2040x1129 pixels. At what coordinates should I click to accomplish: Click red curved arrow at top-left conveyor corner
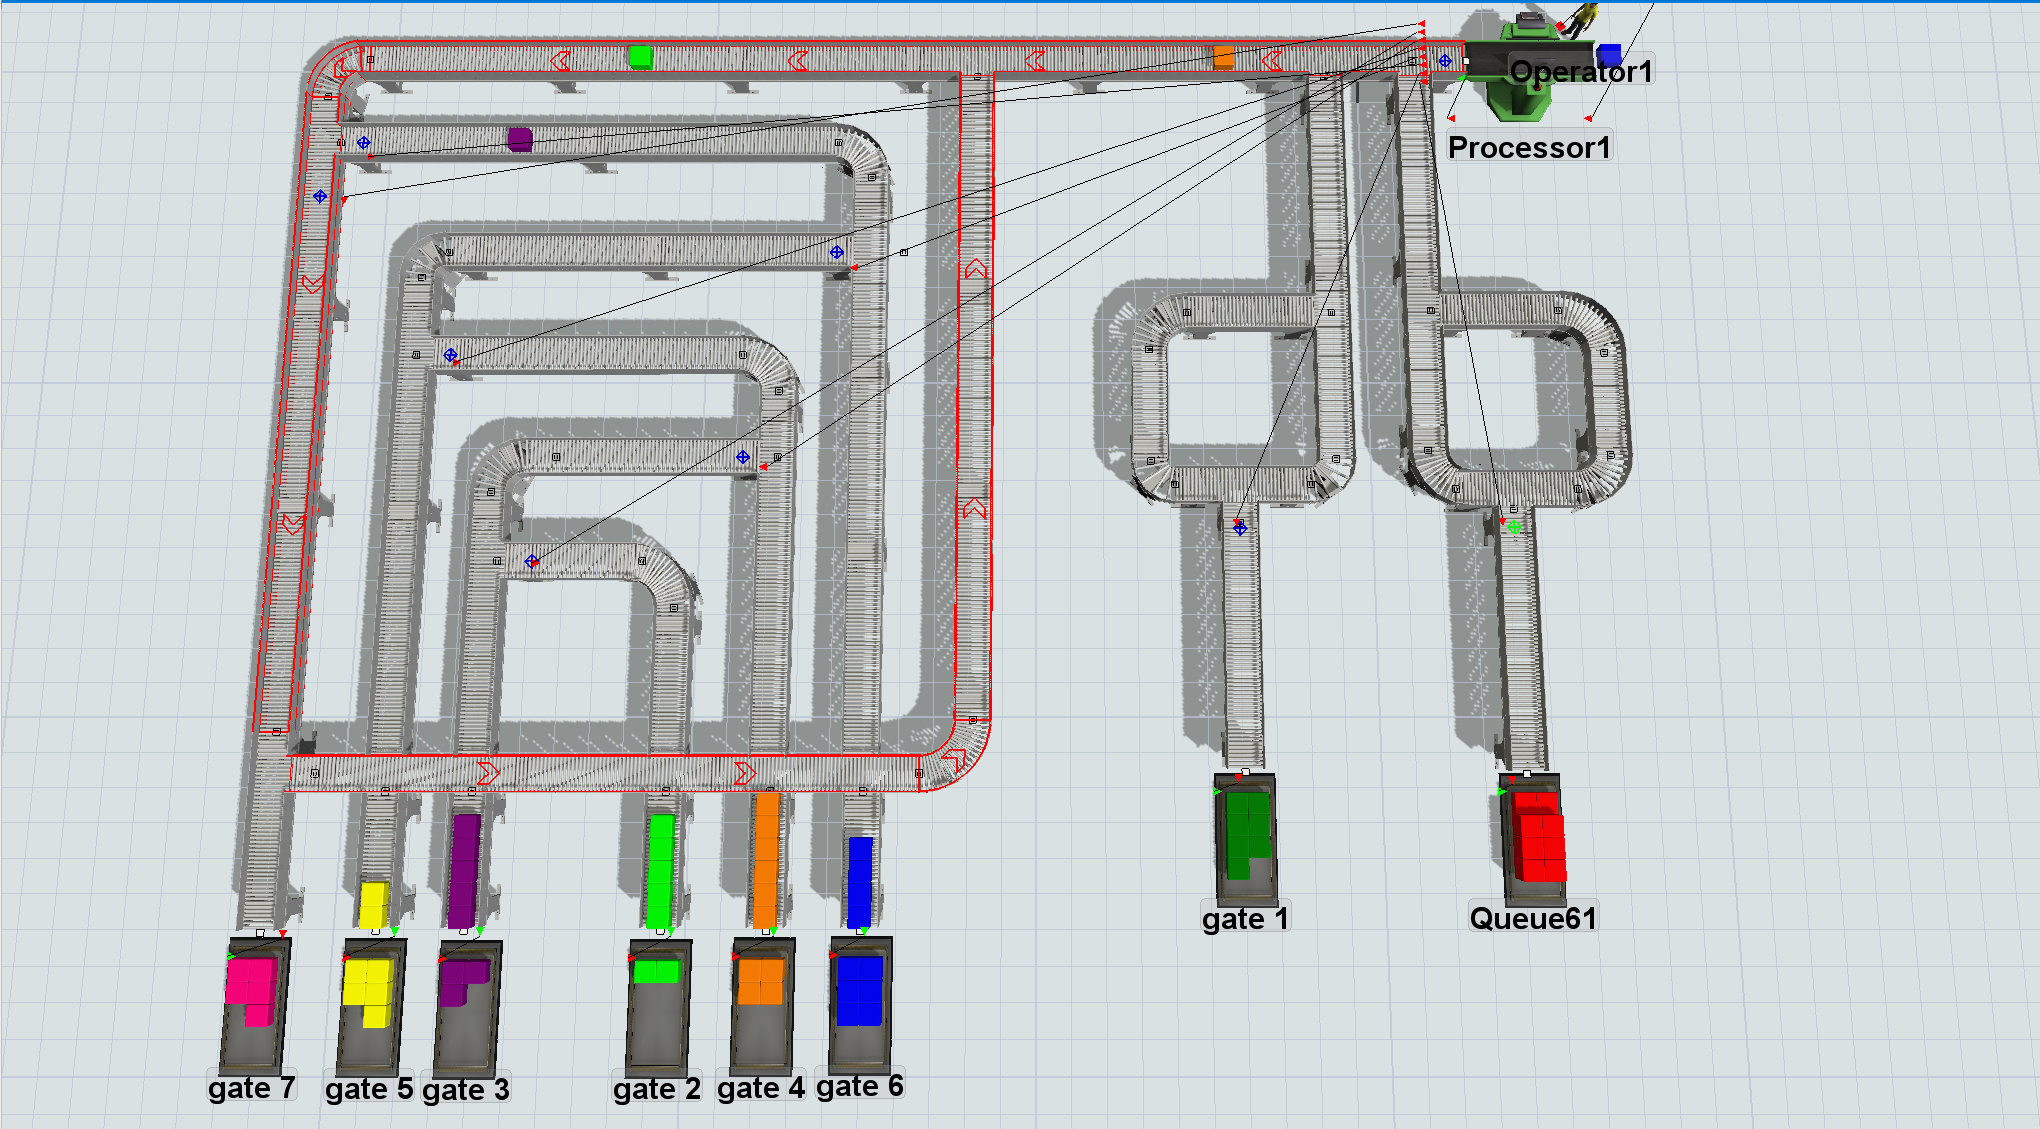pos(343,69)
